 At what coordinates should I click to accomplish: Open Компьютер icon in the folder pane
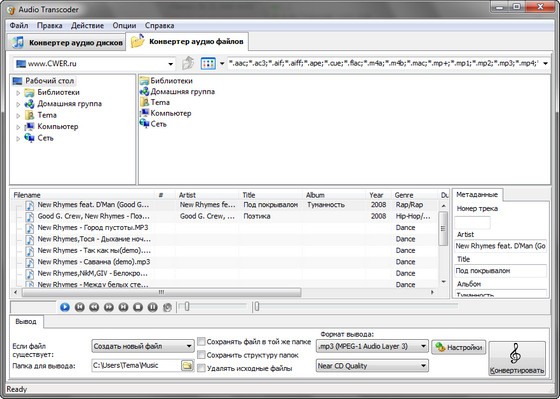[x=166, y=113]
